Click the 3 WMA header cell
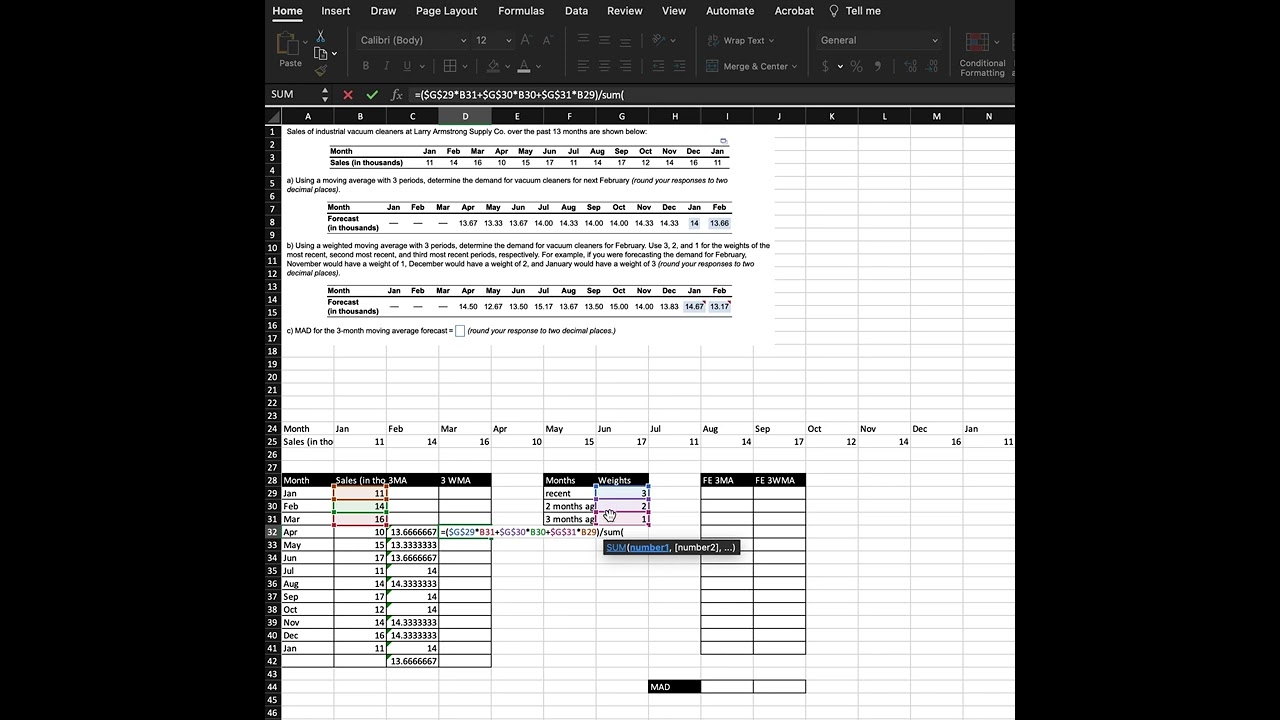Image resolution: width=1280 pixels, height=720 pixels. [465, 480]
